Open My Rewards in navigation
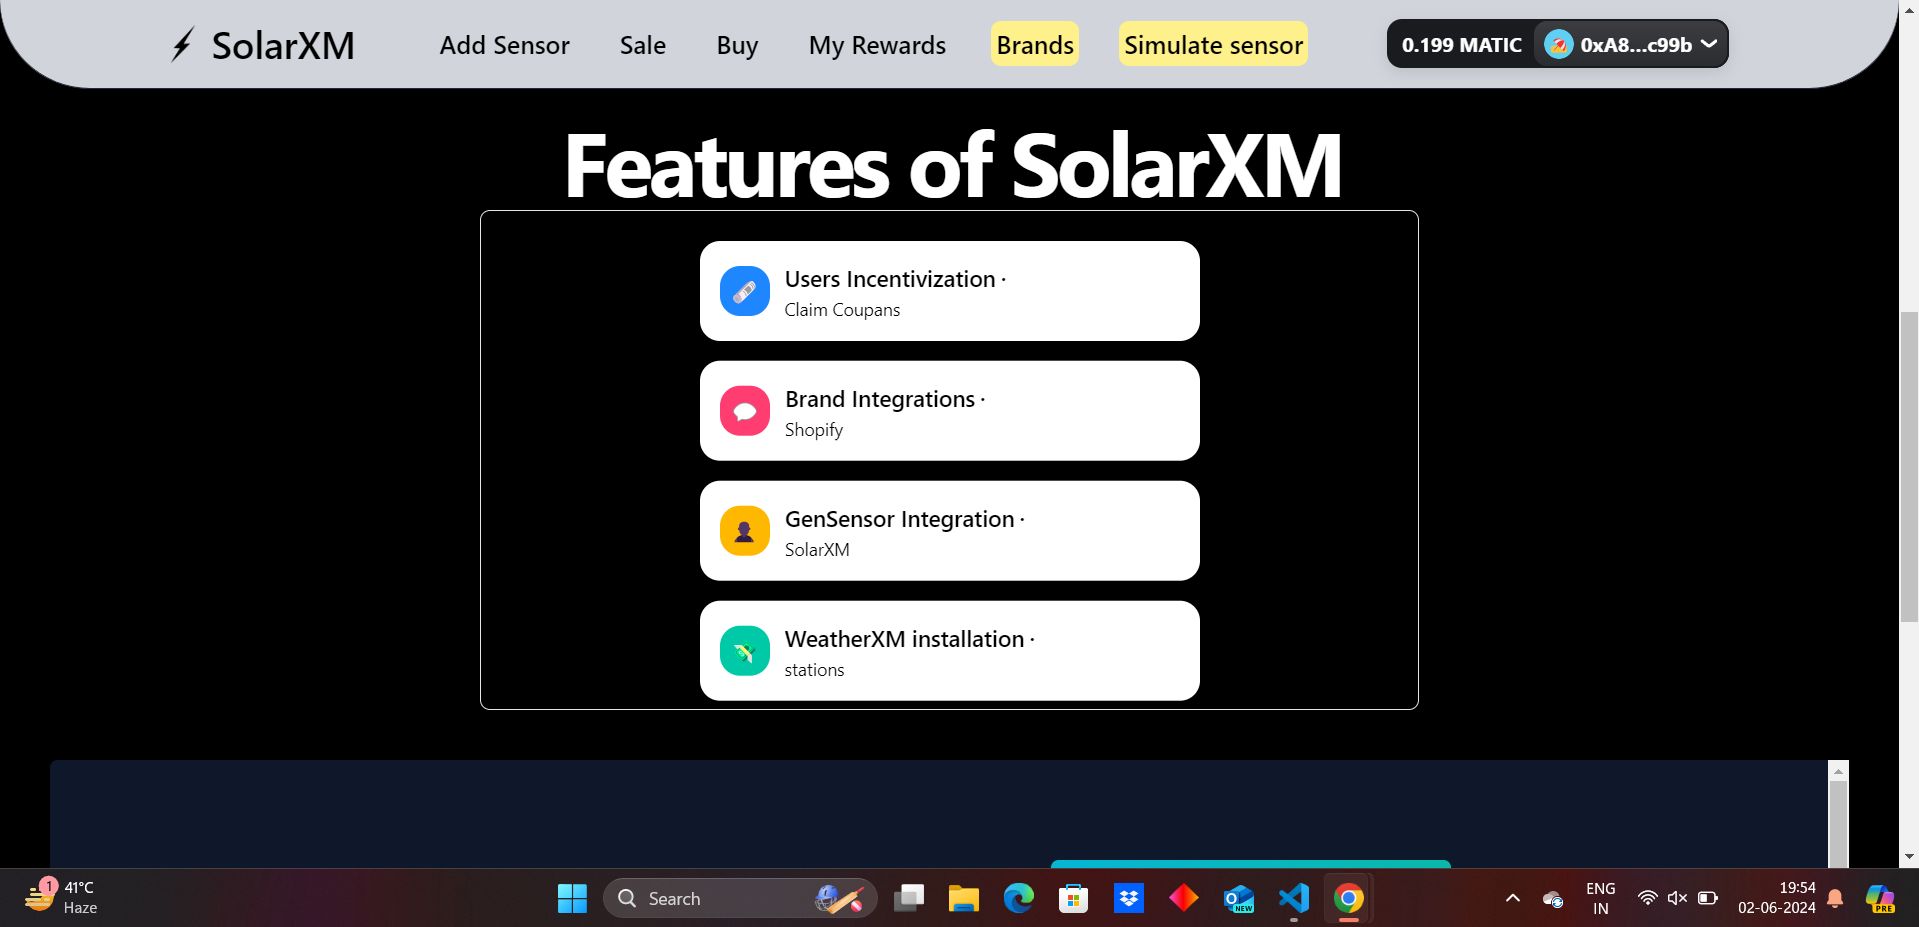Screen dimensions: 1919x927 (877, 45)
